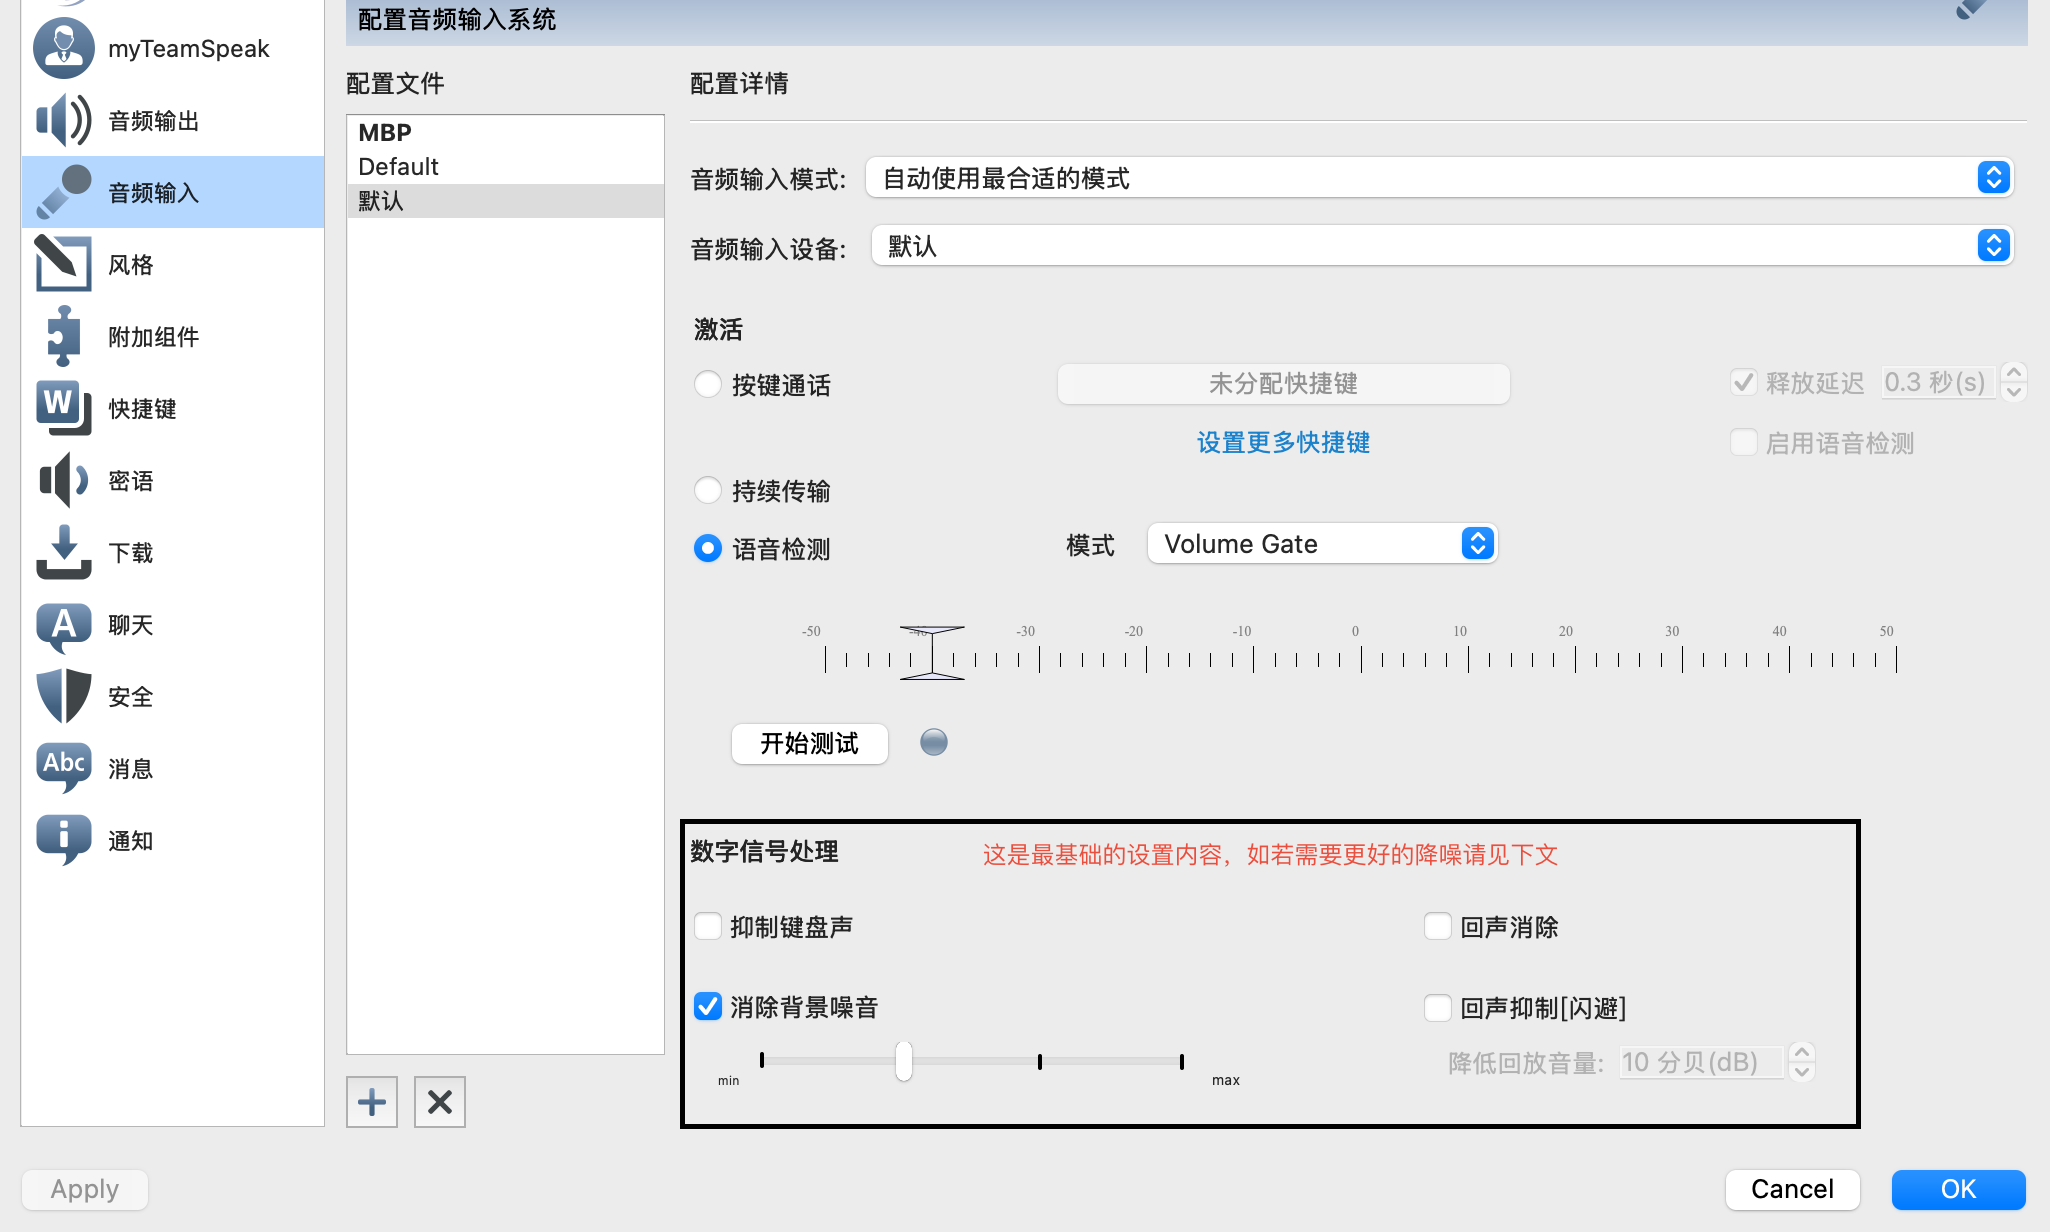Open the 设置更多快捷键 link
This screenshot has width=2050, height=1232.
coord(1283,442)
